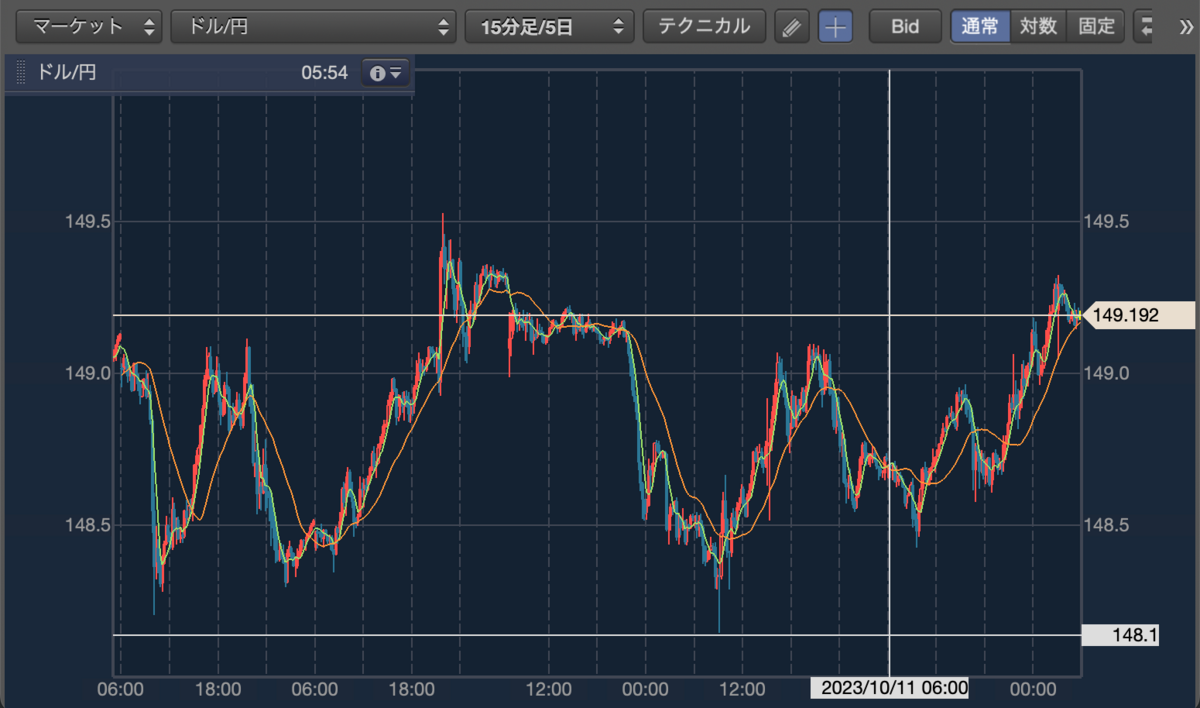Click the 05:54 time in chart header
Image resolution: width=1200 pixels, height=708 pixels.
point(324,73)
